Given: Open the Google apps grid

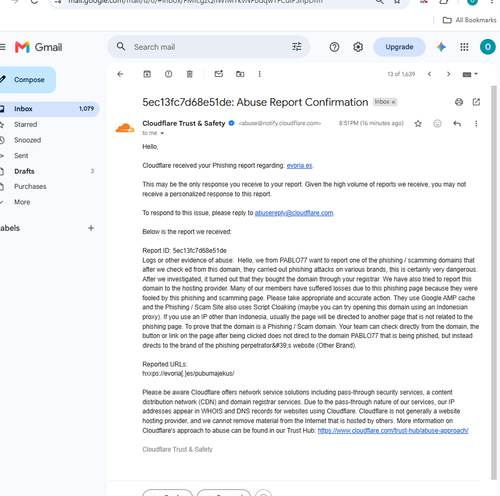Looking at the screenshot, I should click(x=464, y=47).
